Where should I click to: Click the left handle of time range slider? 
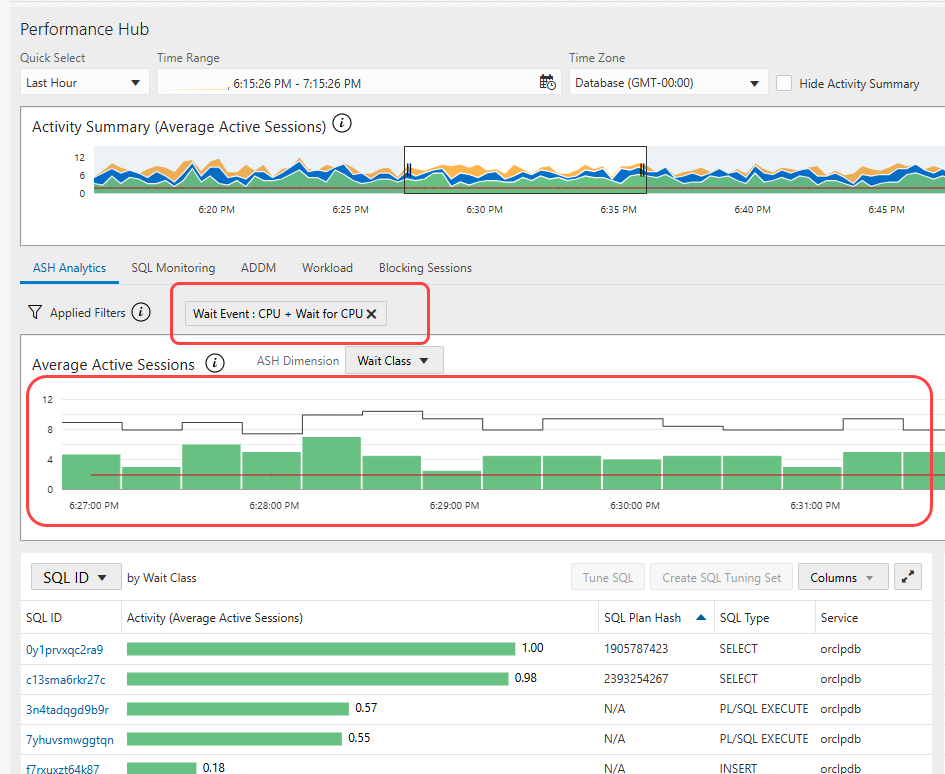(x=408, y=170)
